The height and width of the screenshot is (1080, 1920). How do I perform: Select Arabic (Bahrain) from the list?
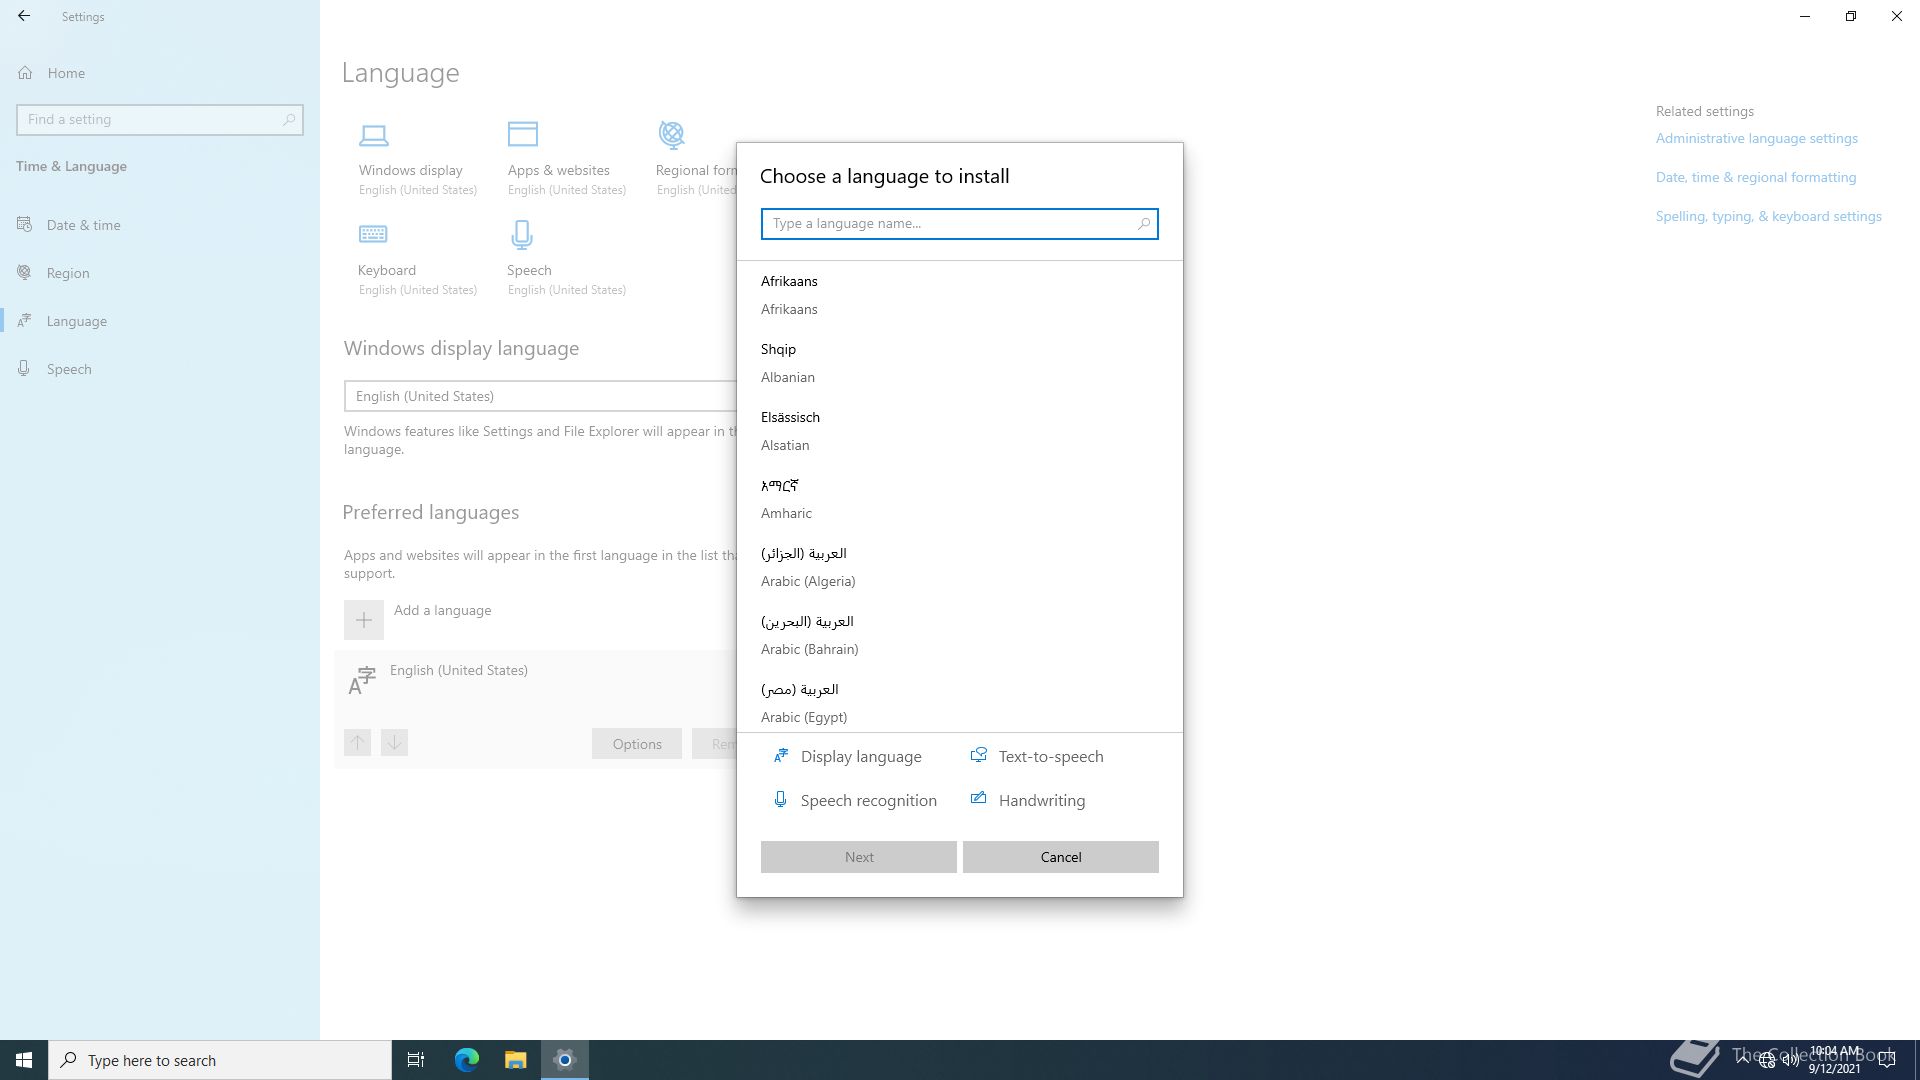click(x=959, y=635)
